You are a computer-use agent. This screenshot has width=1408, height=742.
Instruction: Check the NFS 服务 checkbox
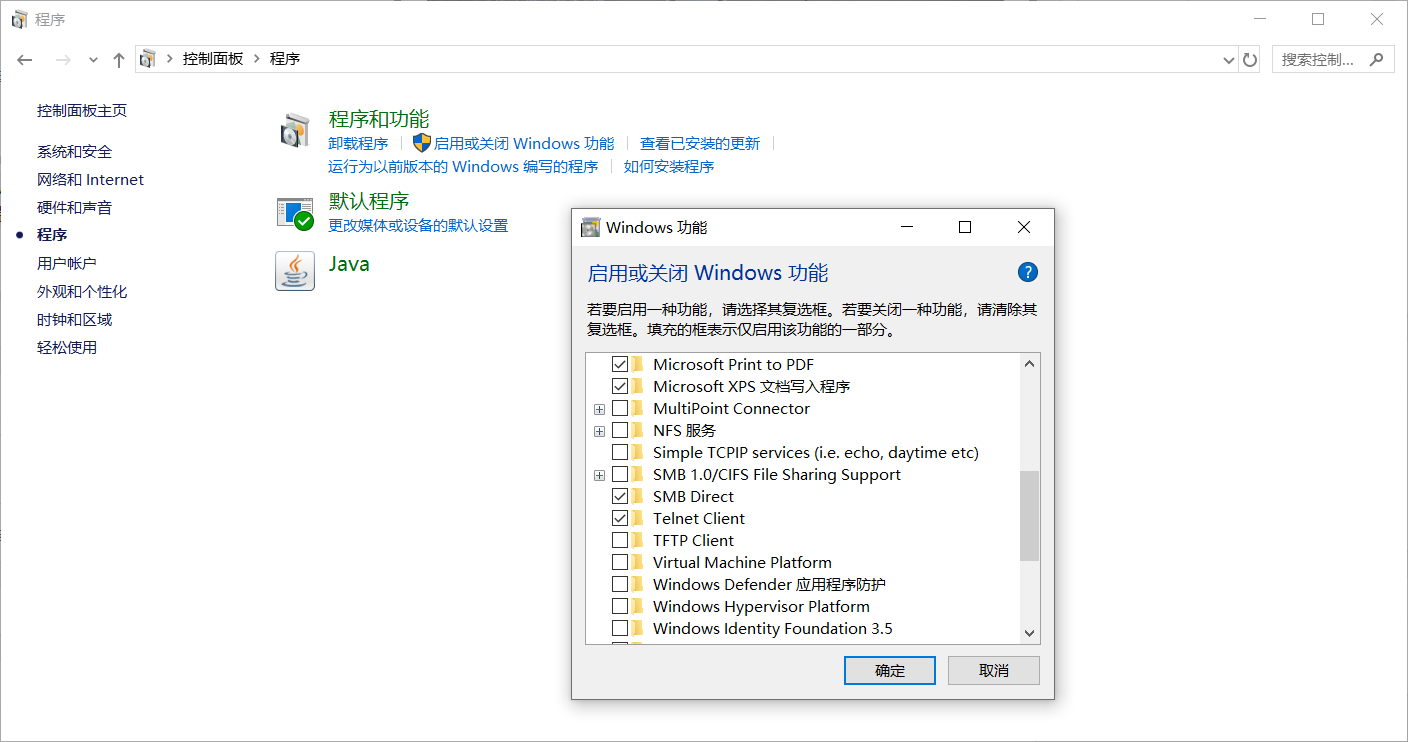tap(620, 430)
